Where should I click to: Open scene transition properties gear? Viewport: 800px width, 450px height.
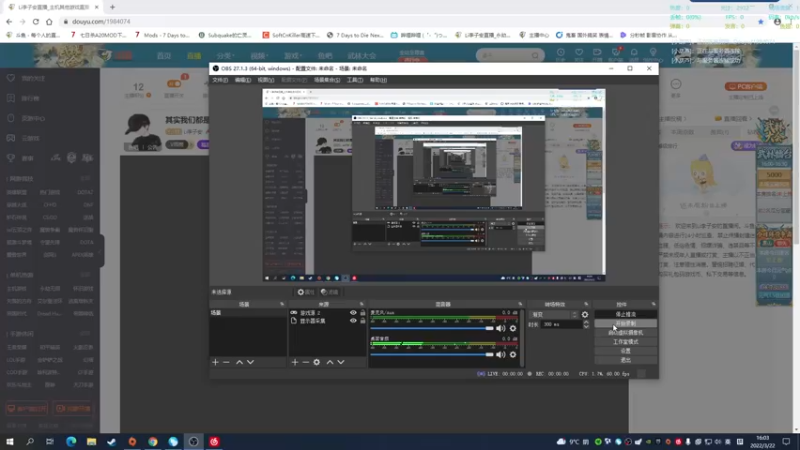(x=585, y=315)
